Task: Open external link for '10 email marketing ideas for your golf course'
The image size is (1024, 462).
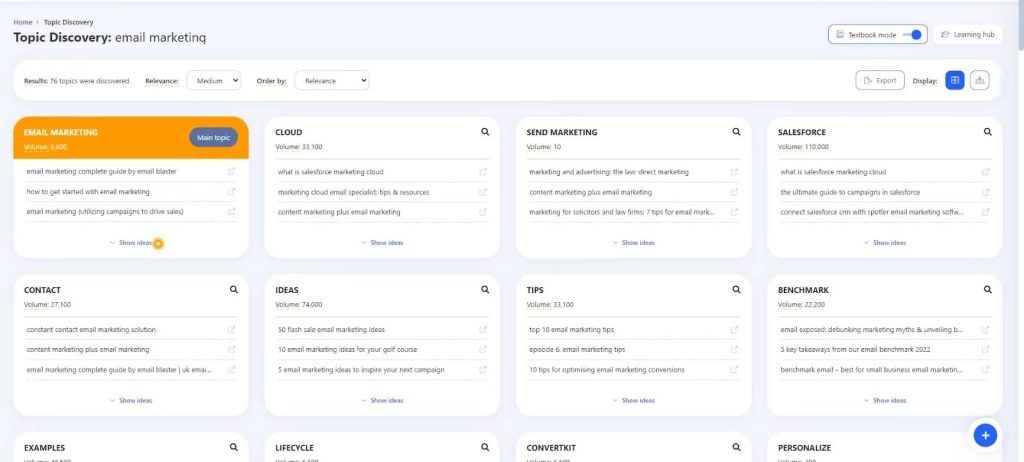Action: 483,350
